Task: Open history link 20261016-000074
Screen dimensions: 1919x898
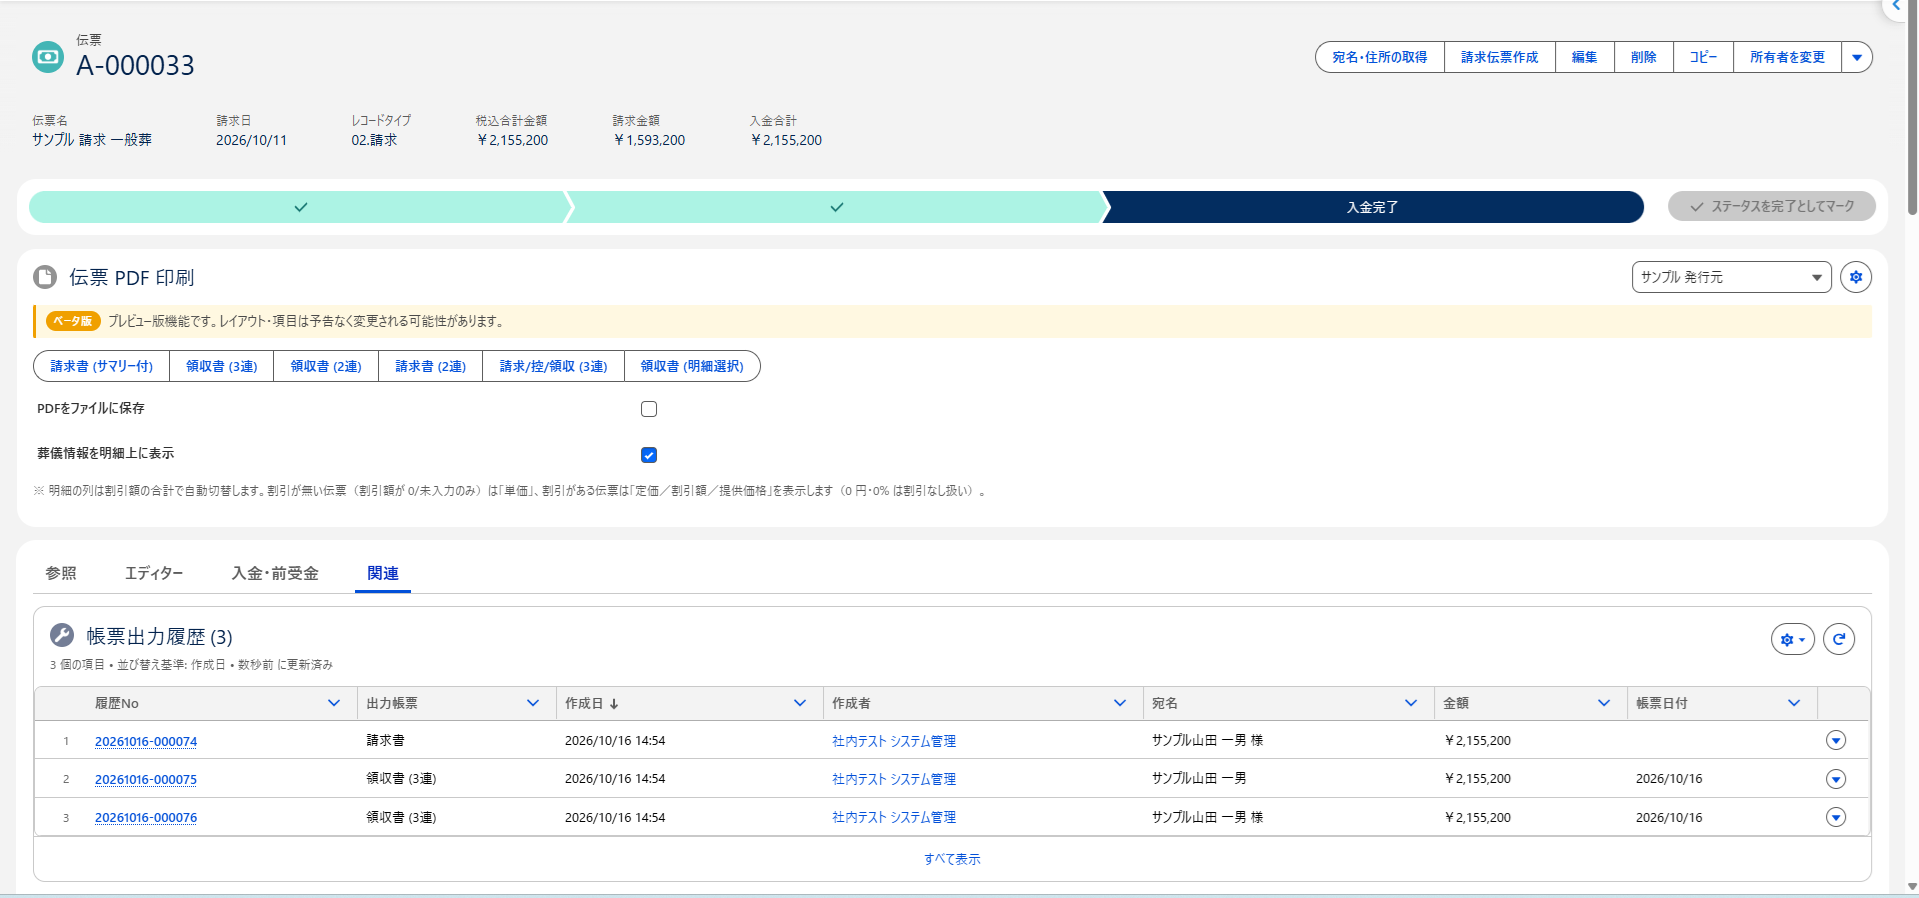Action: tap(146, 741)
